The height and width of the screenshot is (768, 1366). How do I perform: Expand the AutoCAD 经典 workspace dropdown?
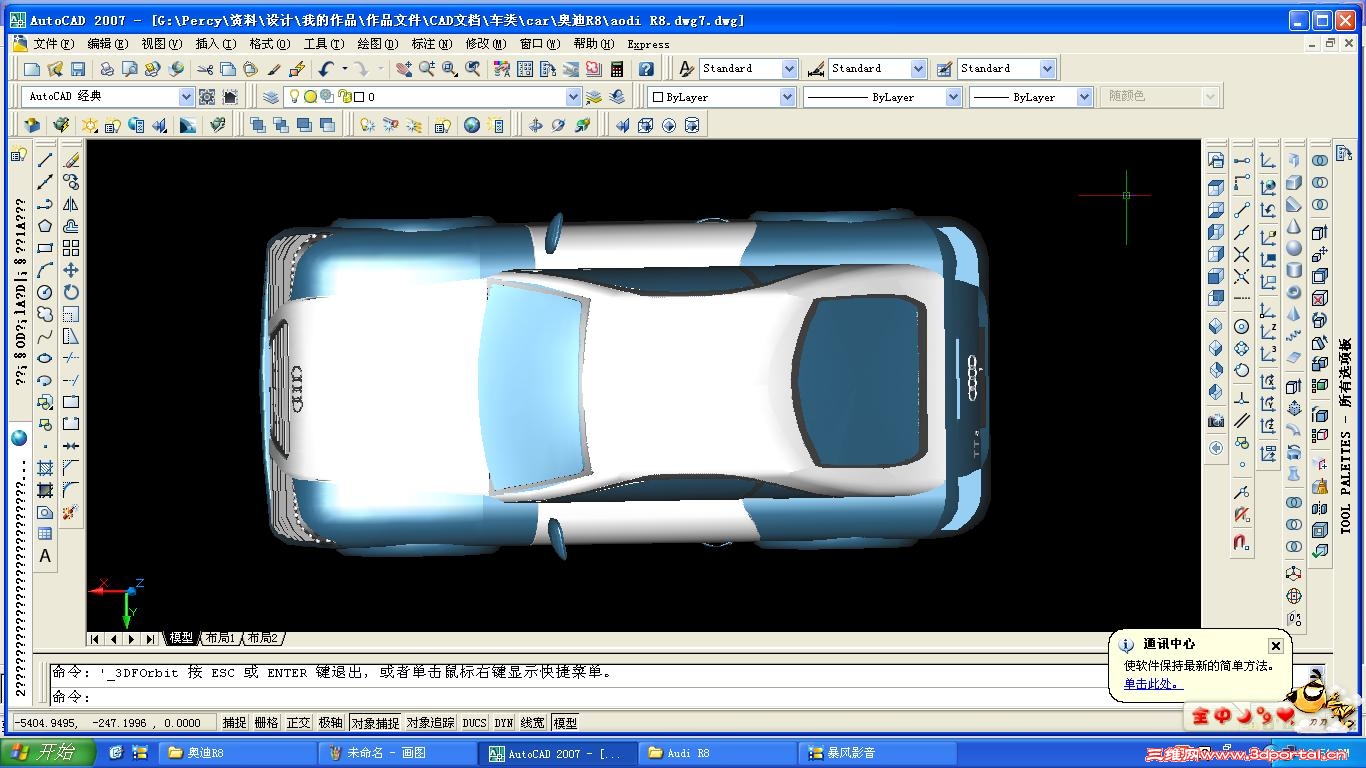pos(186,97)
